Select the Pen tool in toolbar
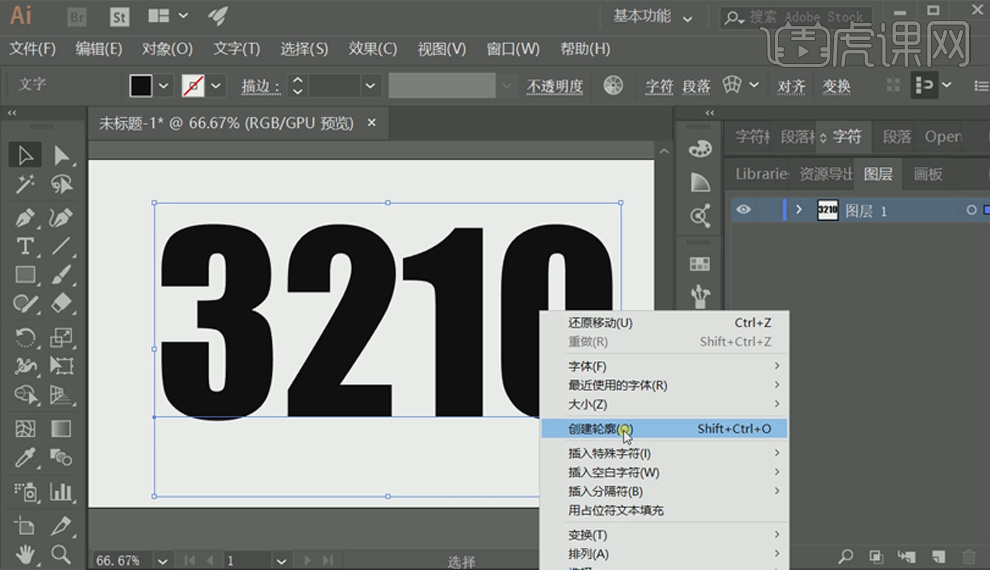 point(26,217)
